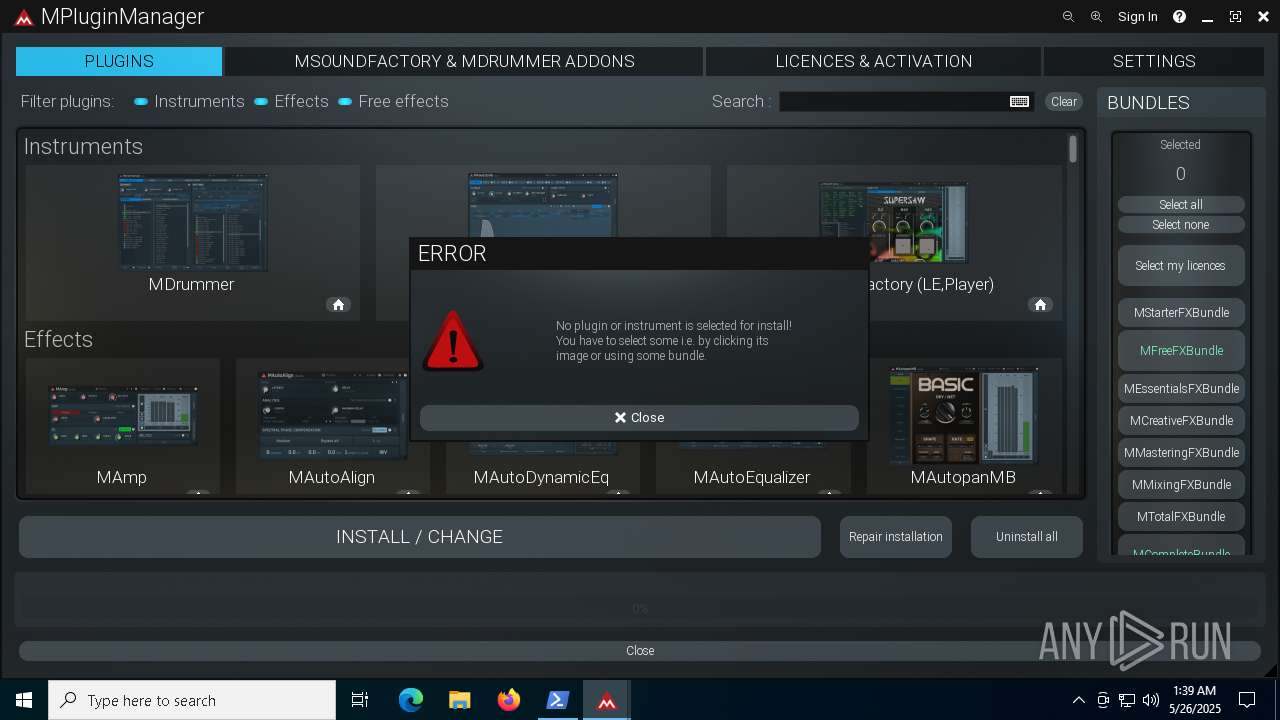The height and width of the screenshot is (720, 1280).
Task: Click the MAutoEqualizer plugin label
Action: pos(752,477)
